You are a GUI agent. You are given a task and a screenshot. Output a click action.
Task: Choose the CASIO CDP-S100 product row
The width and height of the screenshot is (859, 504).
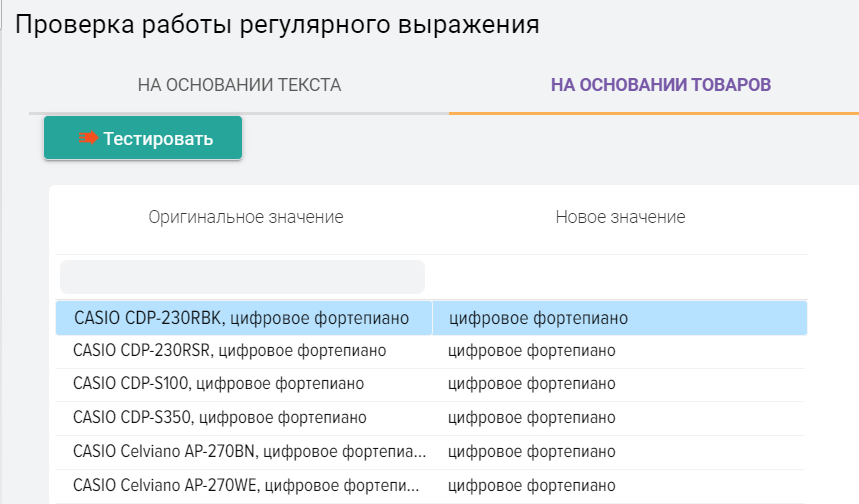(x=219, y=384)
